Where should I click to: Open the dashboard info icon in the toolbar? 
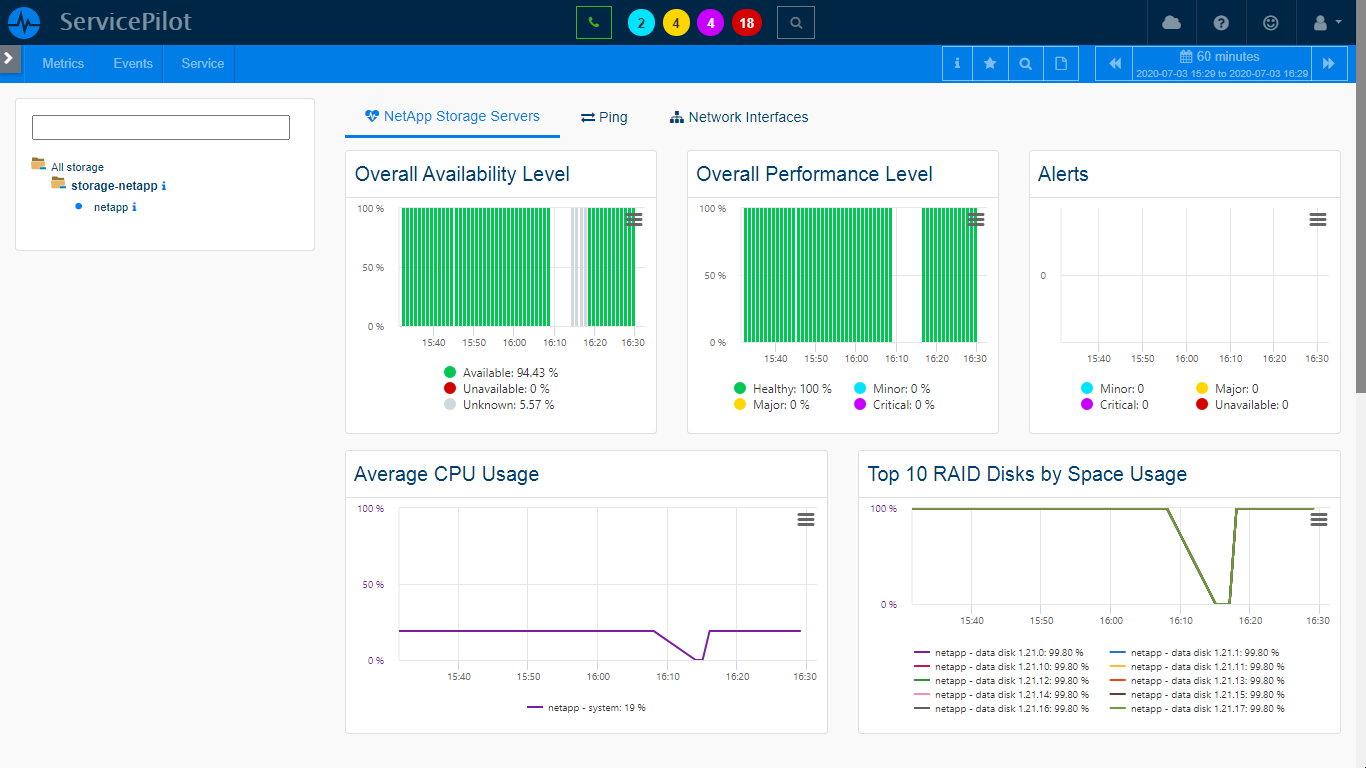coord(956,62)
